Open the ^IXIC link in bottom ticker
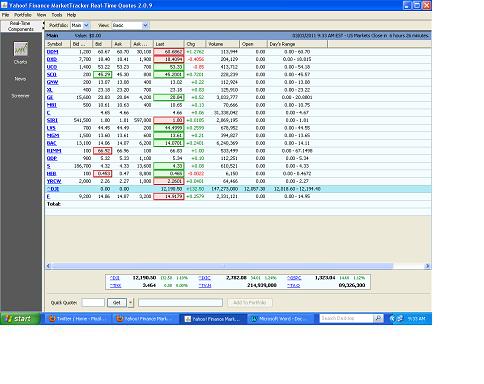 point(205,278)
